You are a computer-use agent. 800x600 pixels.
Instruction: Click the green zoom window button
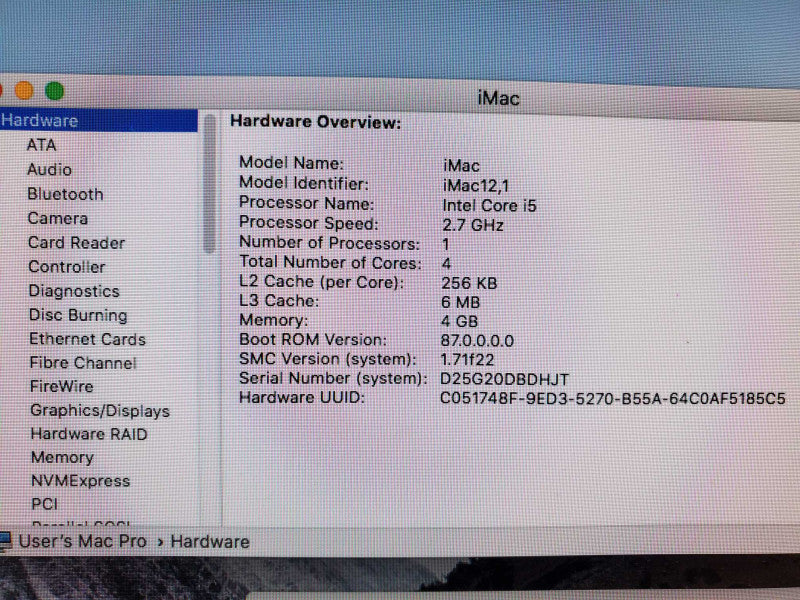tap(55, 91)
